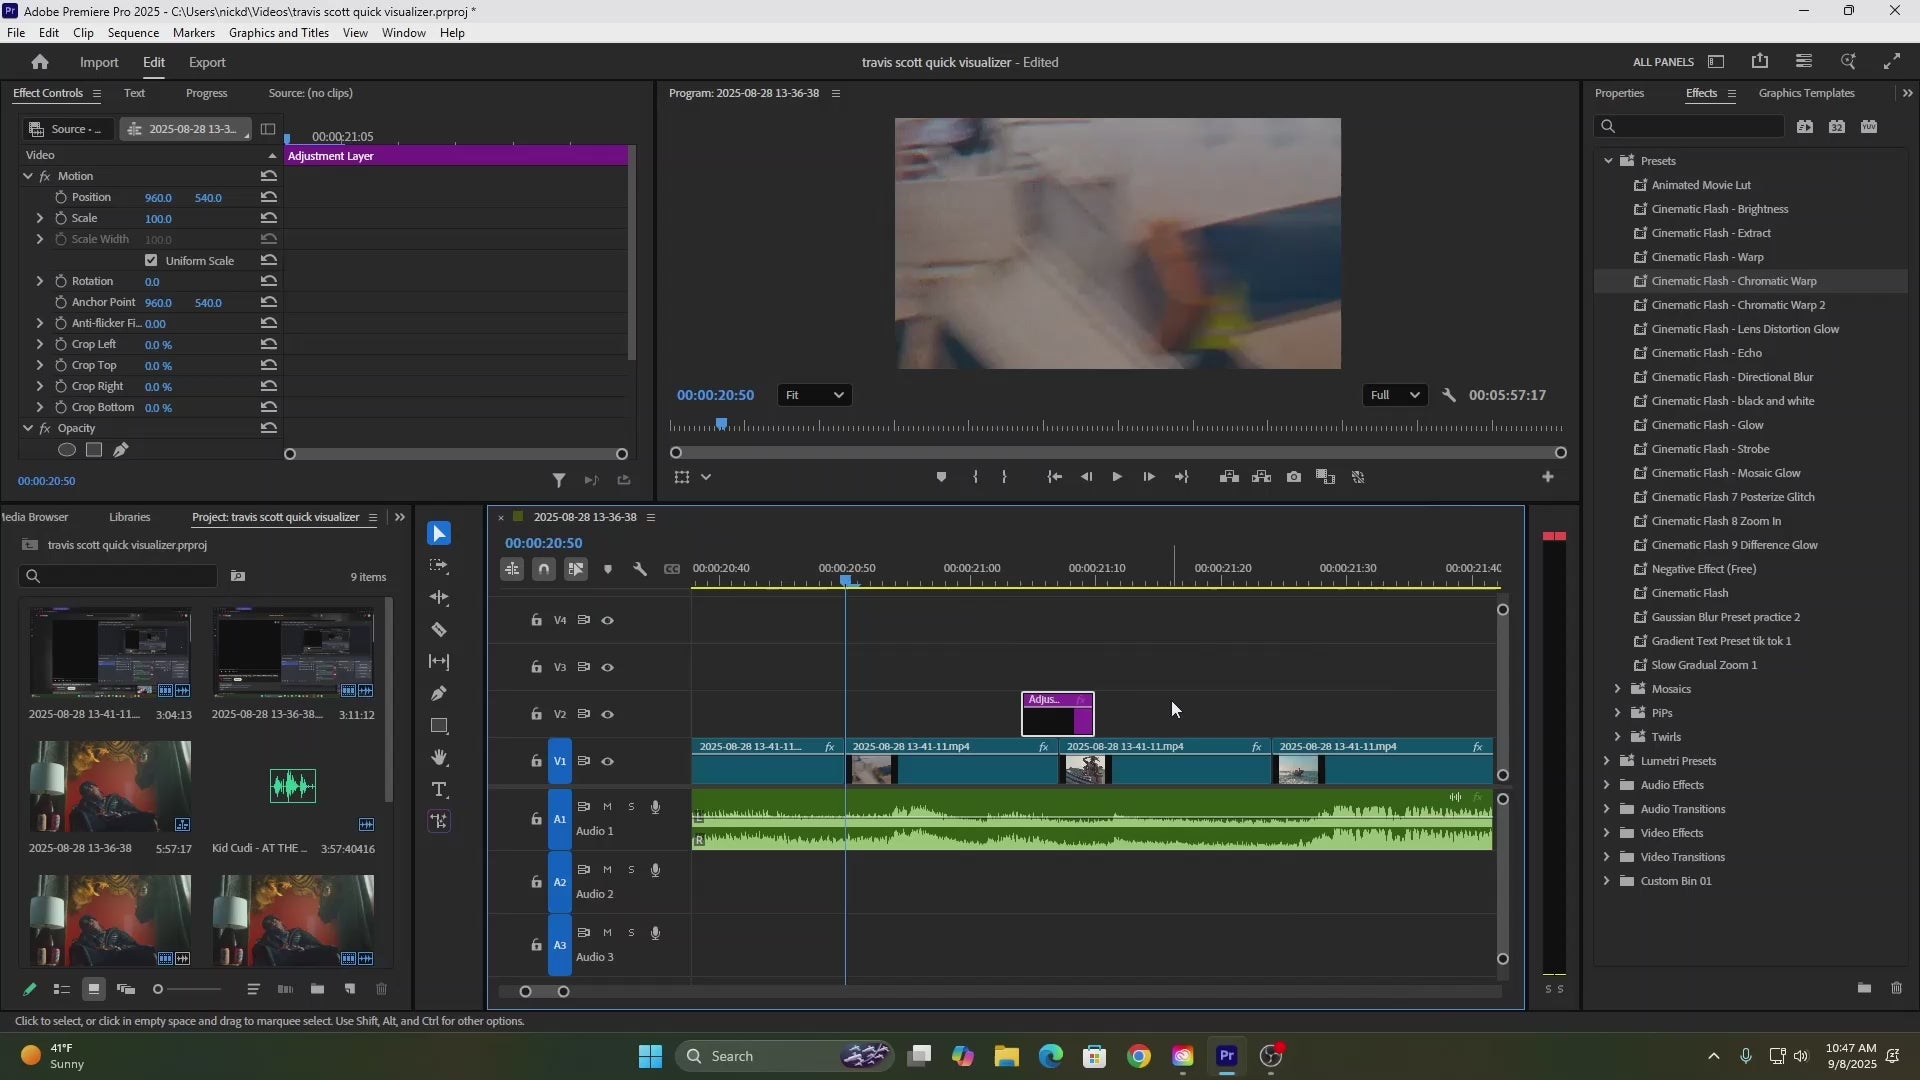Click the Add Marker button in Program monitor
The height and width of the screenshot is (1080, 1920).
(941, 477)
